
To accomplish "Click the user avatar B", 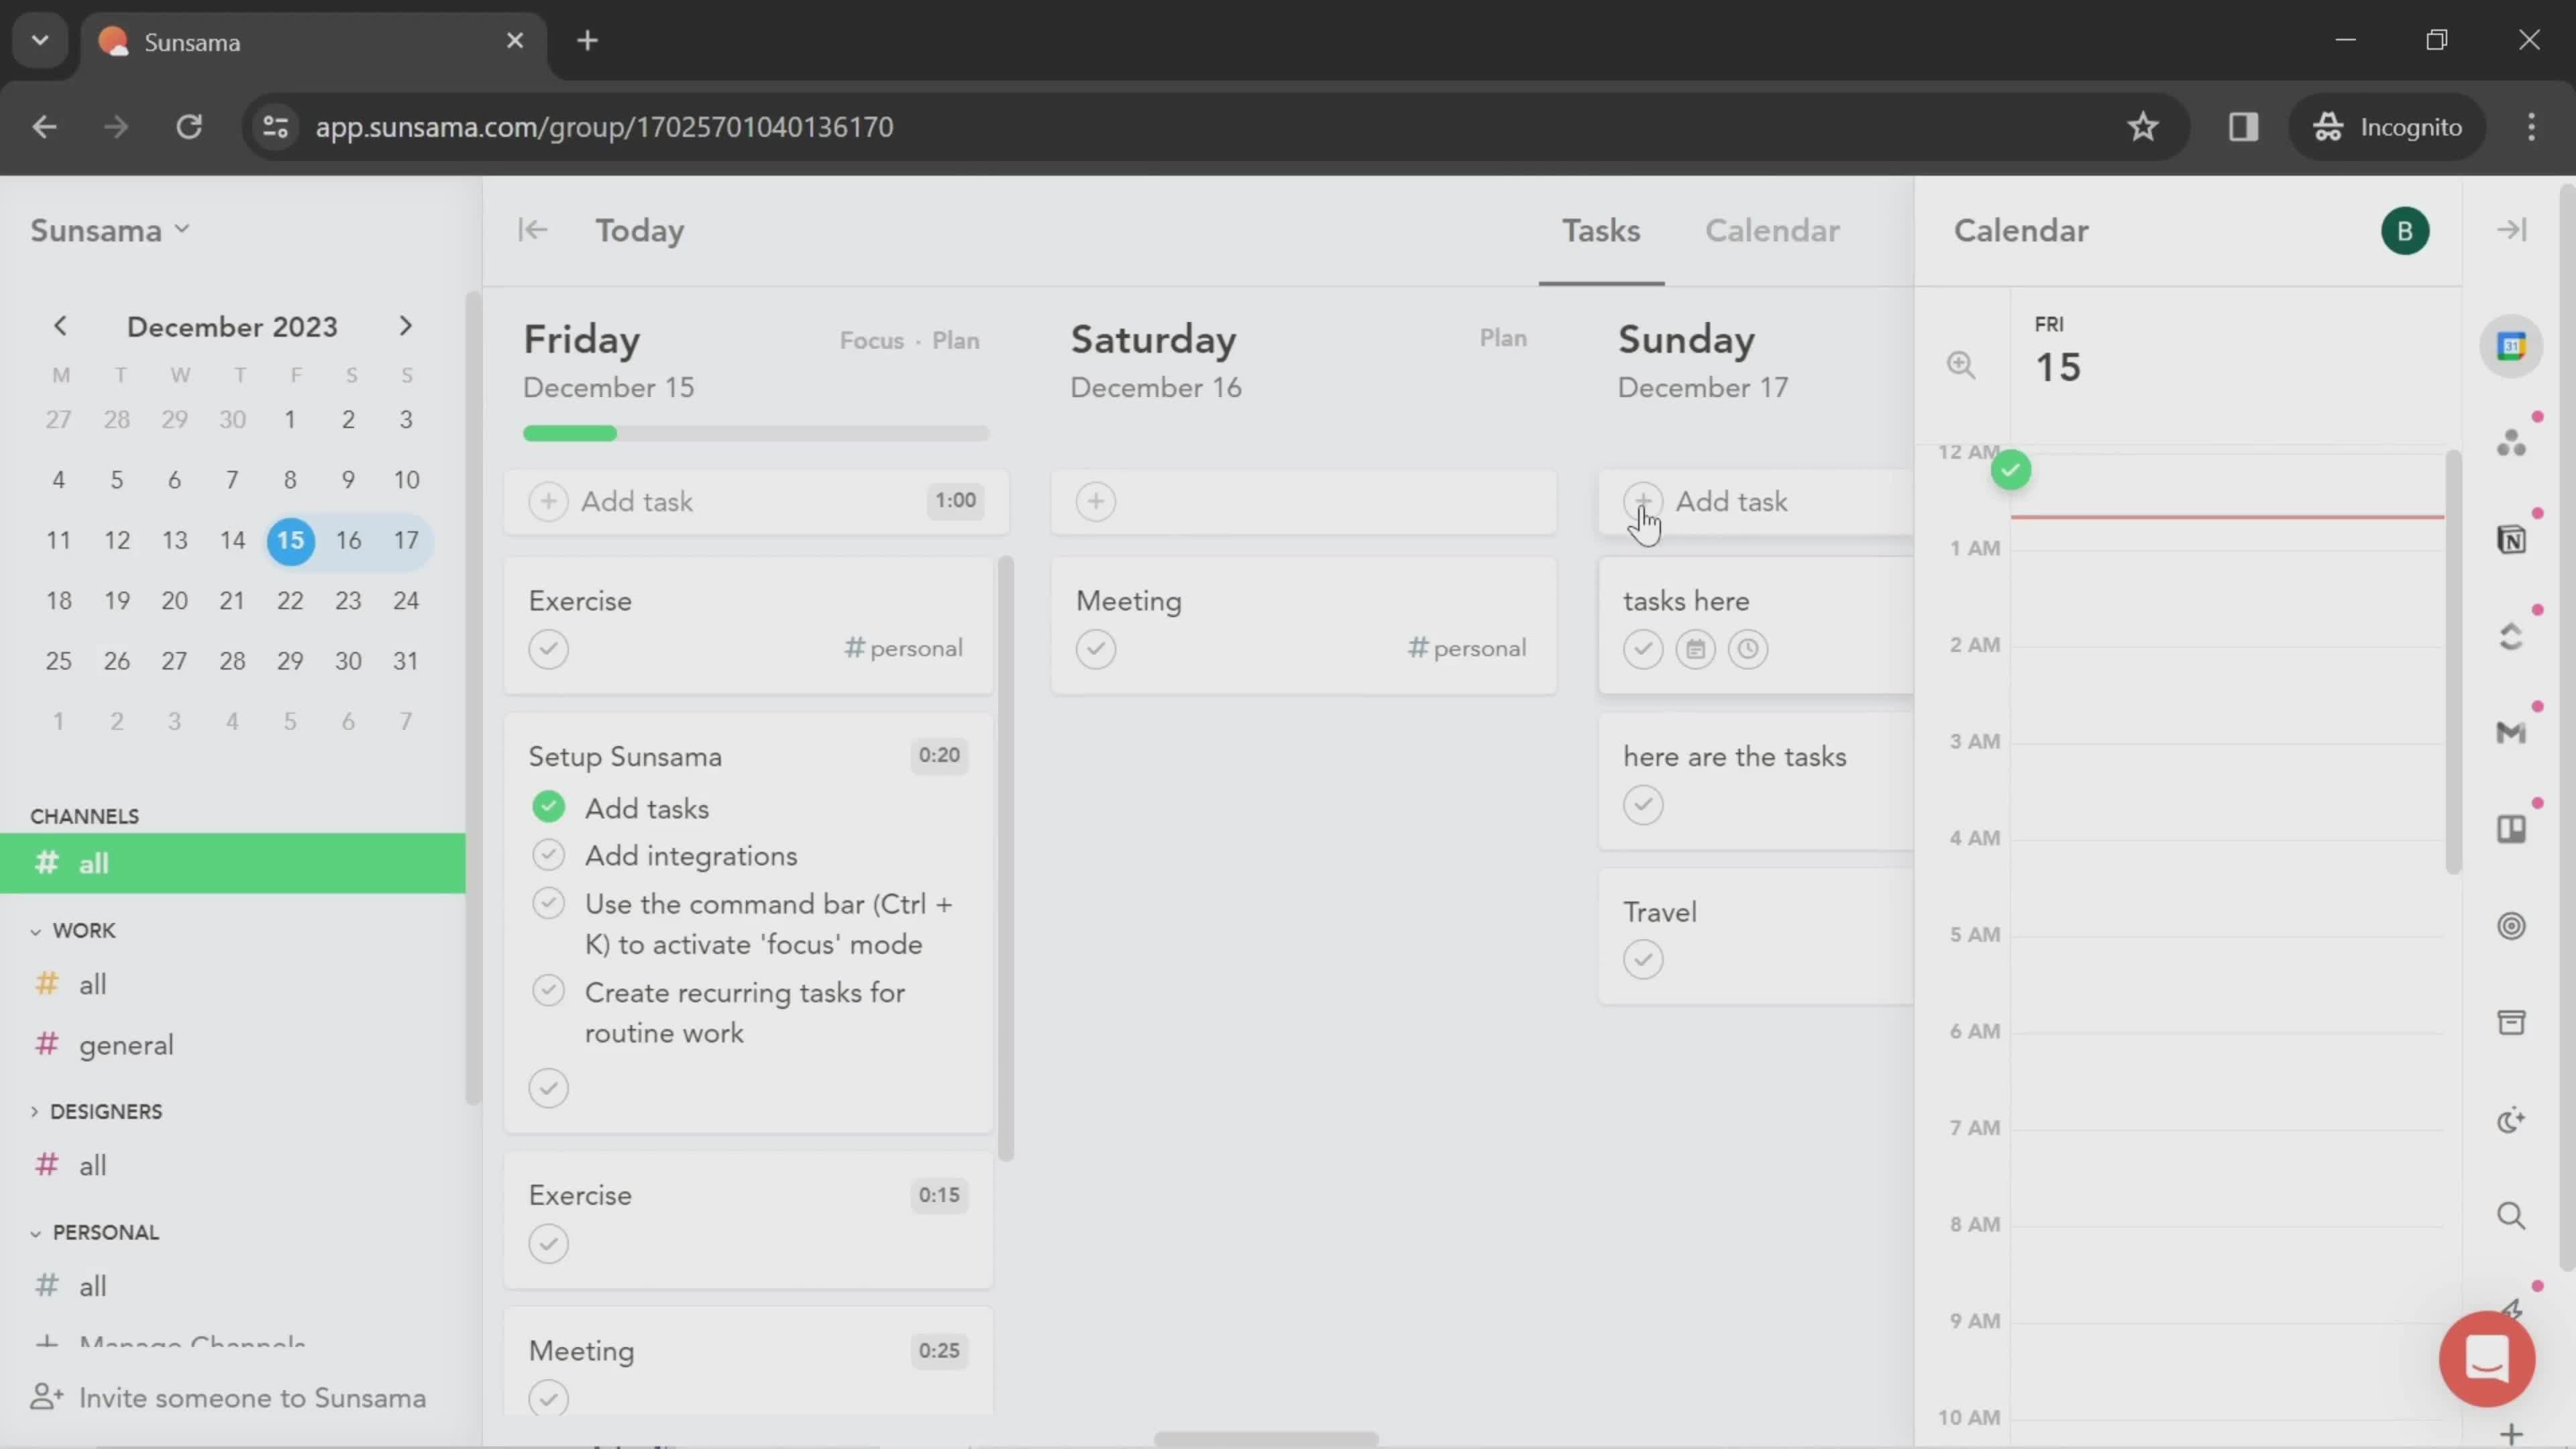I will click(x=2405, y=231).
